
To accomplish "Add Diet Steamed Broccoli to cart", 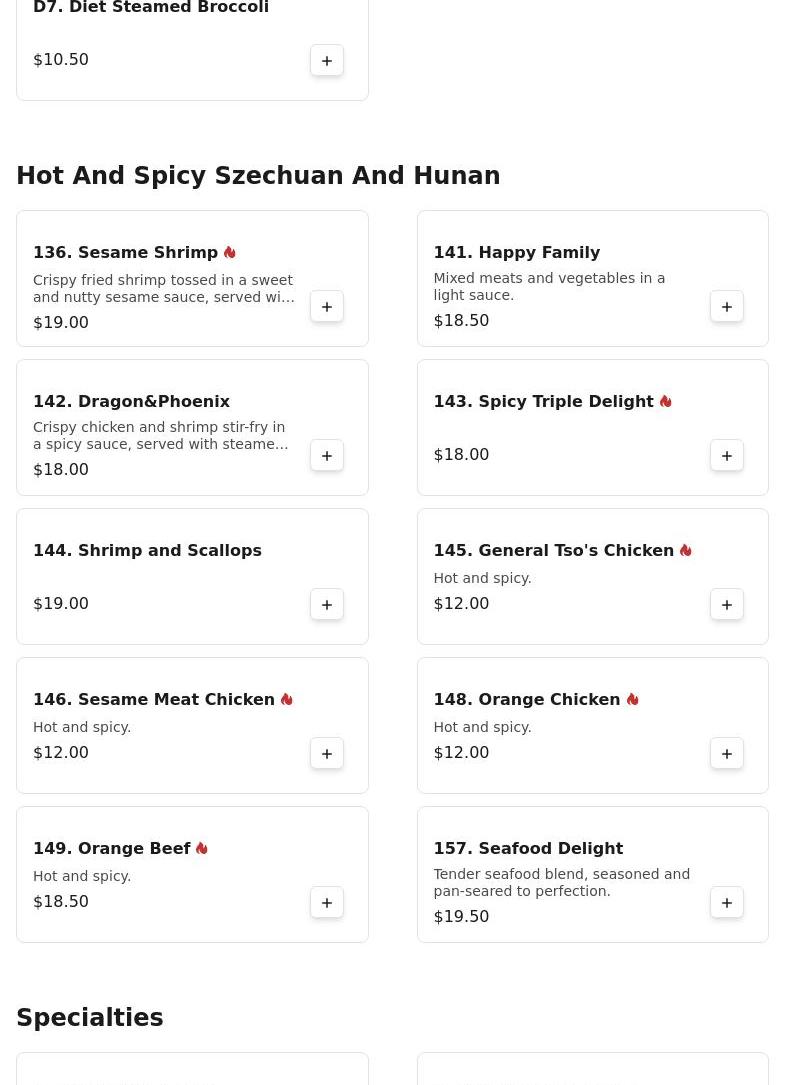I will tap(327, 60).
